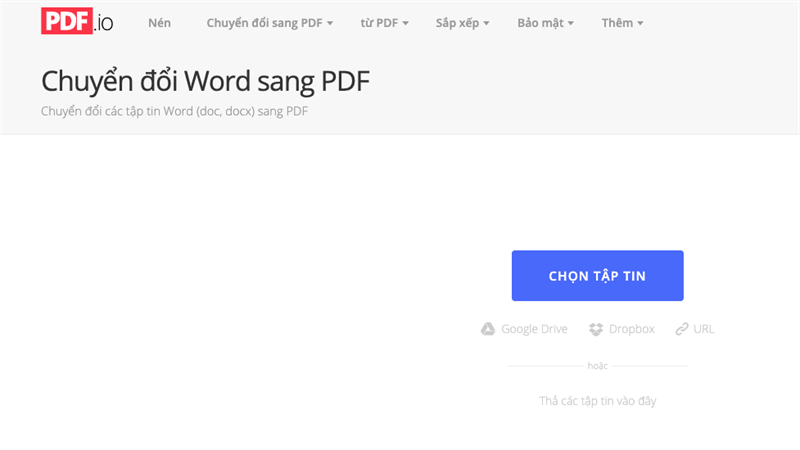Open the Sắp xếp dropdown menu
This screenshot has width=800, height=450.
click(462, 23)
